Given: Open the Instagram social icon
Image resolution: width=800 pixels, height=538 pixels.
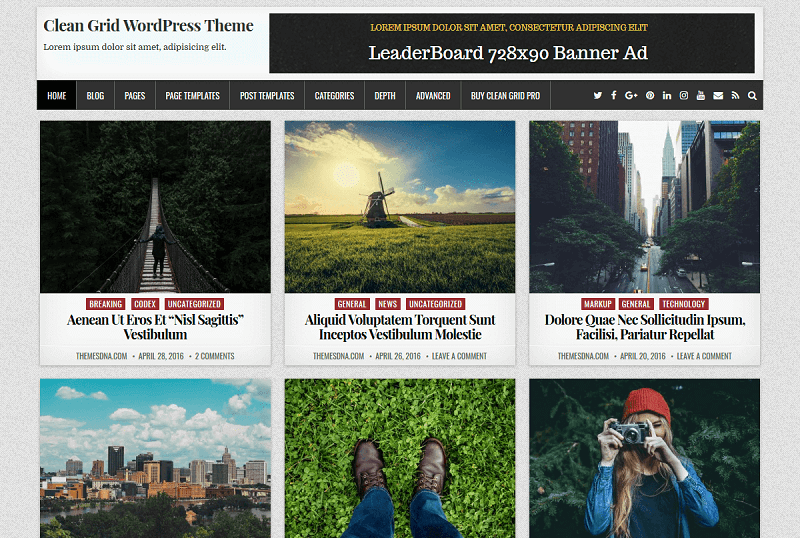Looking at the screenshot, I should tap(684, 95).
